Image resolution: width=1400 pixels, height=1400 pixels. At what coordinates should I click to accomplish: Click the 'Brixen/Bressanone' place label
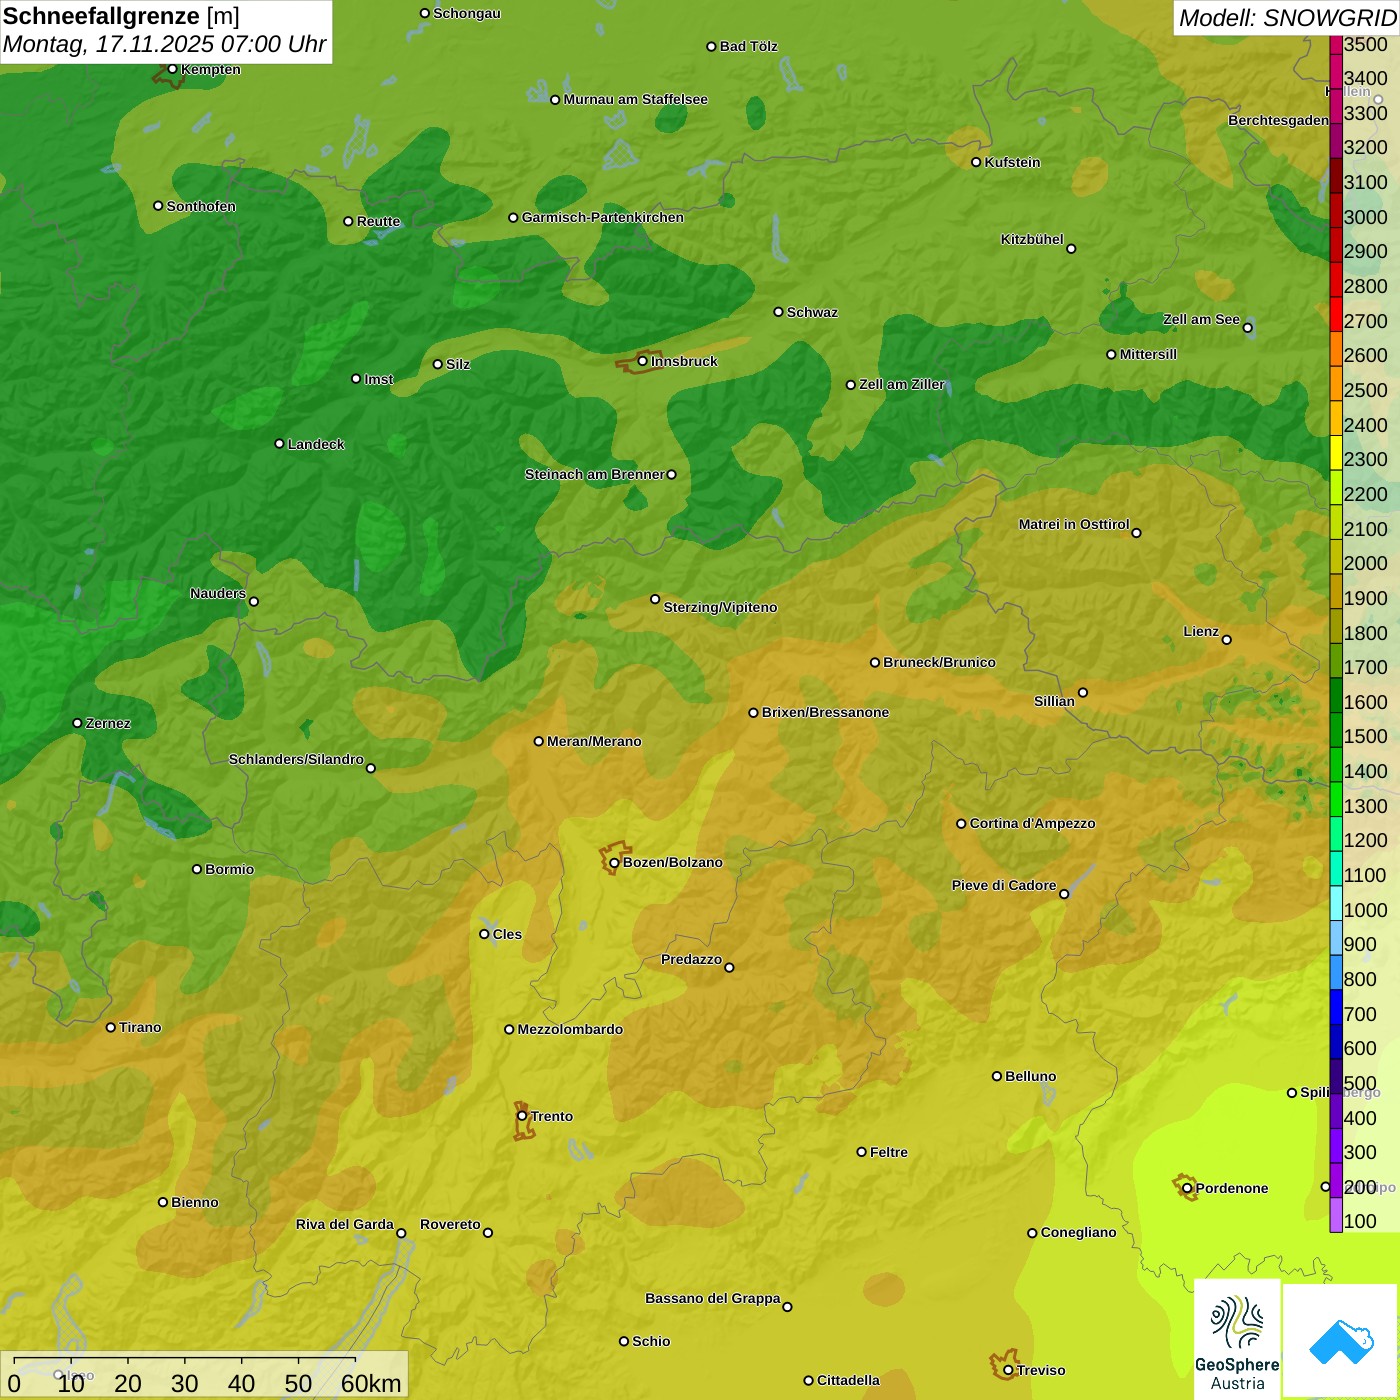pyautogui.click(x=825, y=712)
